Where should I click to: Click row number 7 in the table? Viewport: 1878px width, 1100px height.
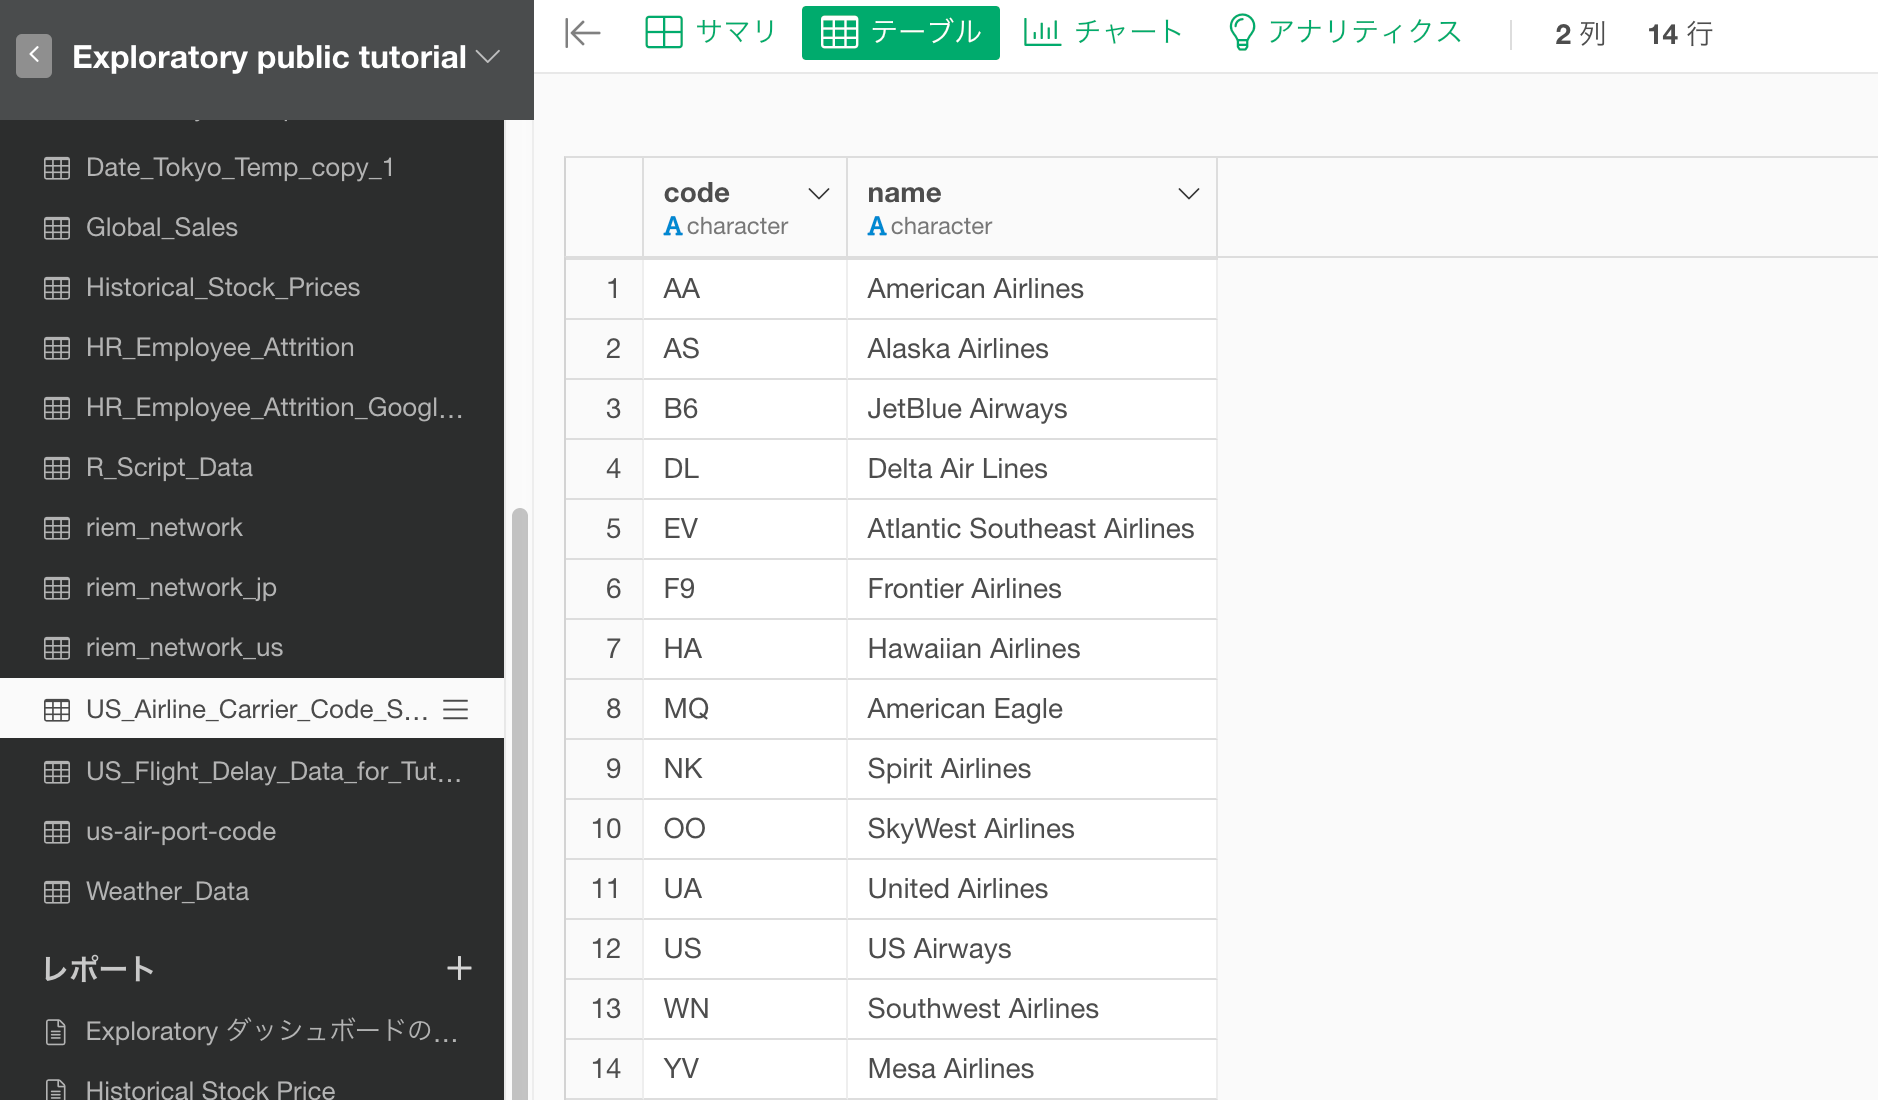pos(604,649)
